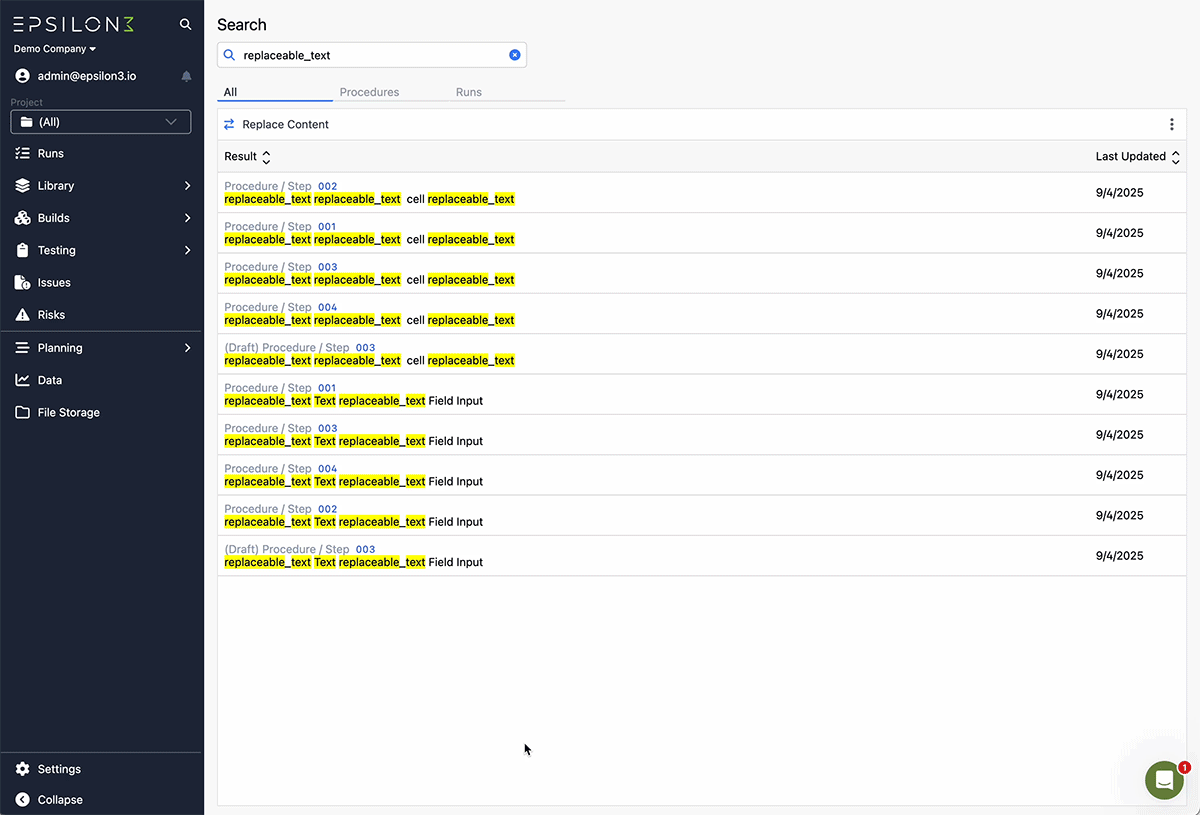Toggle sorting on the Last Updated column
1200x815 pixels.
[x=1175, y=156]
